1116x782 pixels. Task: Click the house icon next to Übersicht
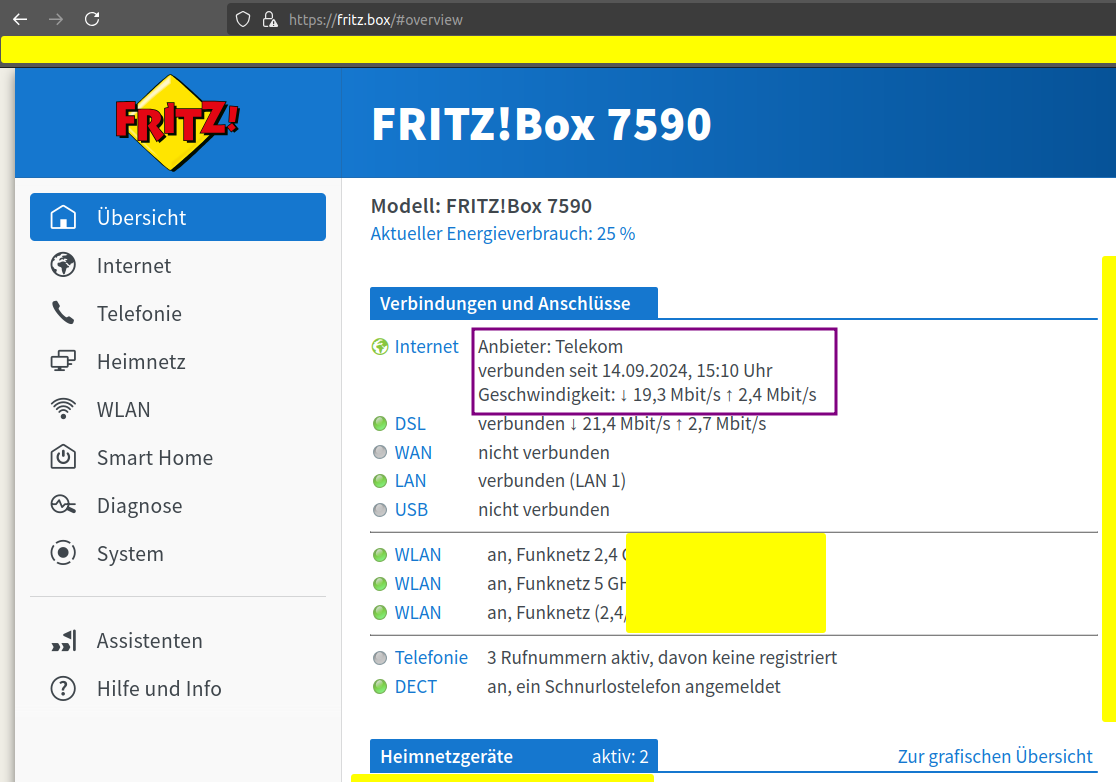(63, 217)
